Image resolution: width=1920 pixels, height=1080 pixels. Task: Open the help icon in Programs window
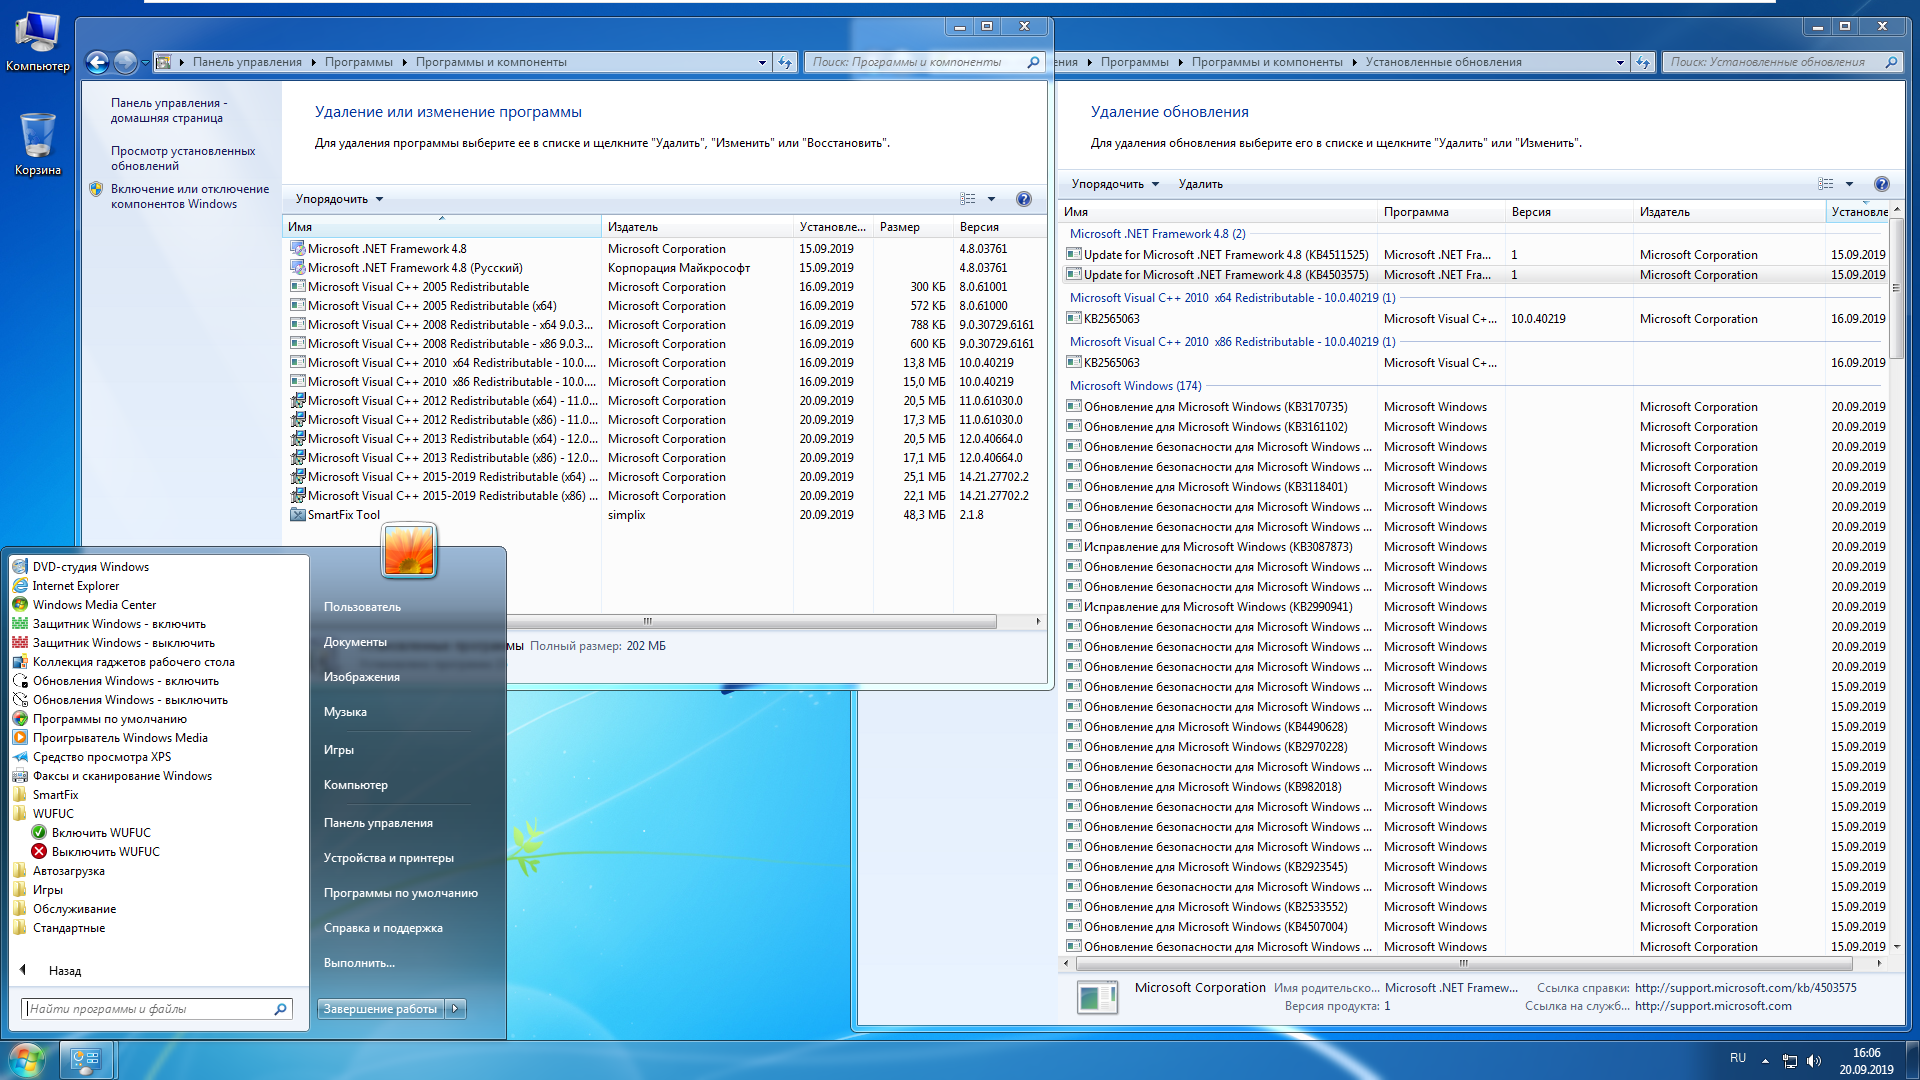point(1023,199)
